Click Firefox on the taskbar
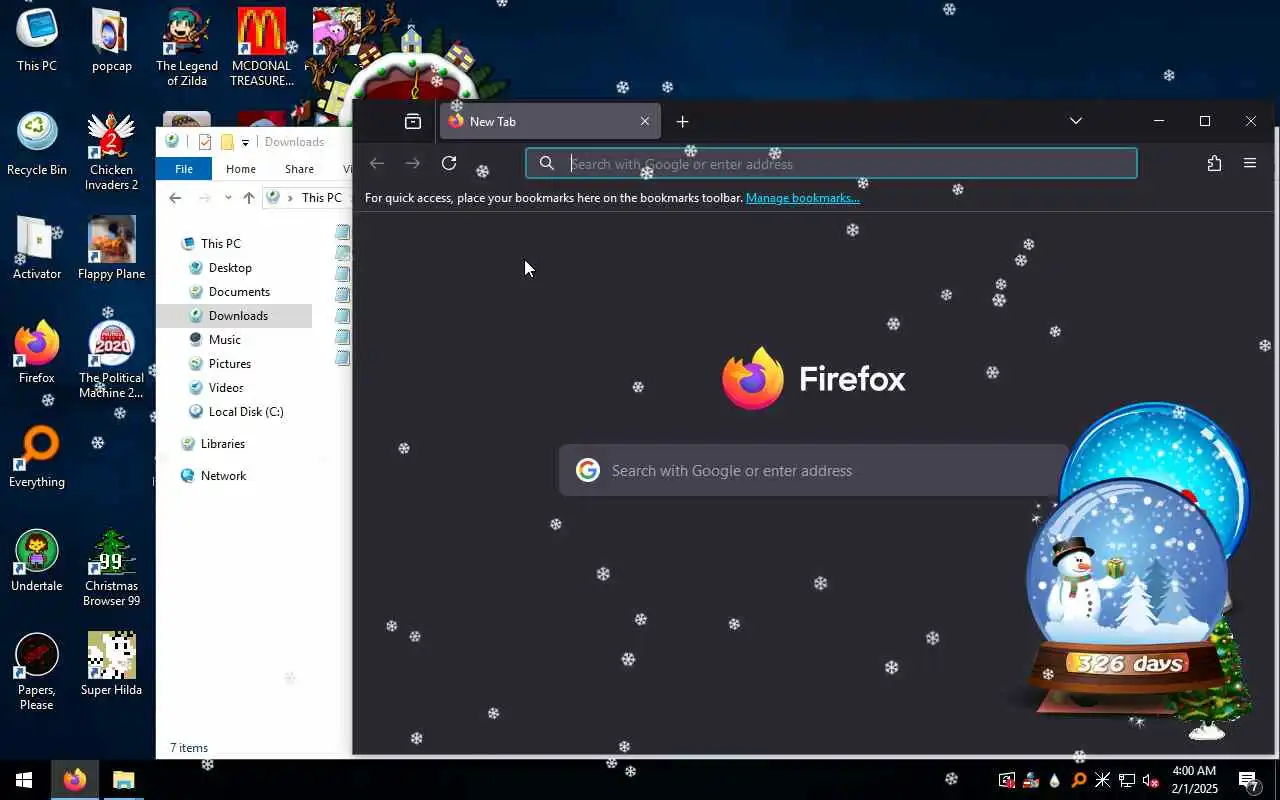Viewport: 1280px width, 800px height. coord(75,780)
